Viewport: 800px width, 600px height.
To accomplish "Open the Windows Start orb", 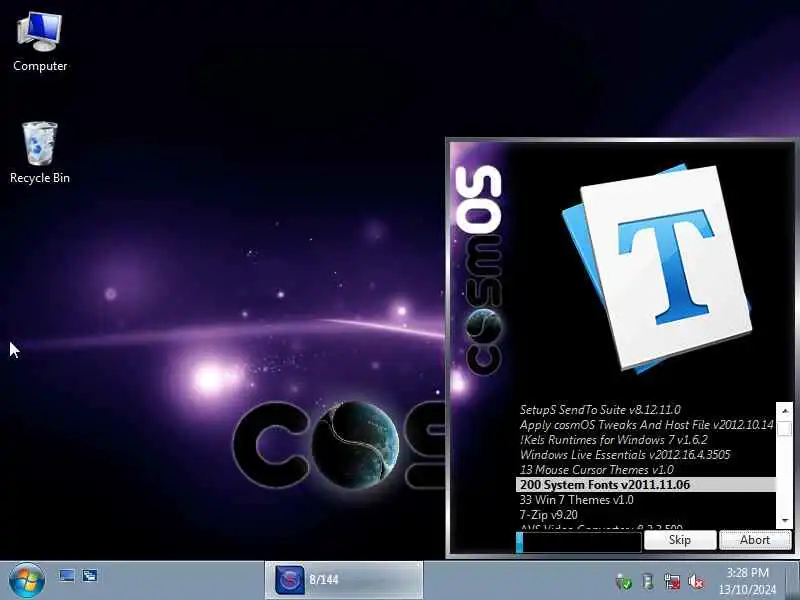I will [x=27, y=580].
